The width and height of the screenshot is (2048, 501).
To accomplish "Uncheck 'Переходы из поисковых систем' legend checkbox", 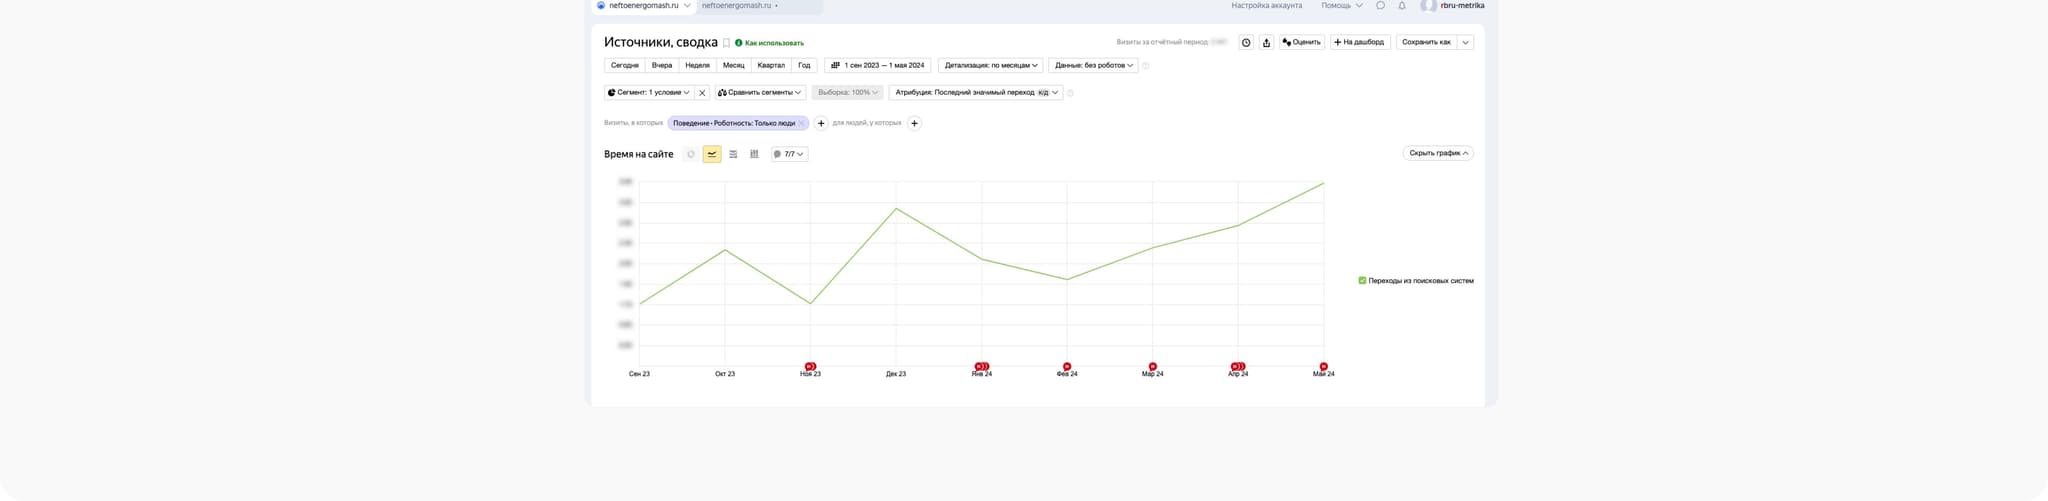I will point(1362,281).
